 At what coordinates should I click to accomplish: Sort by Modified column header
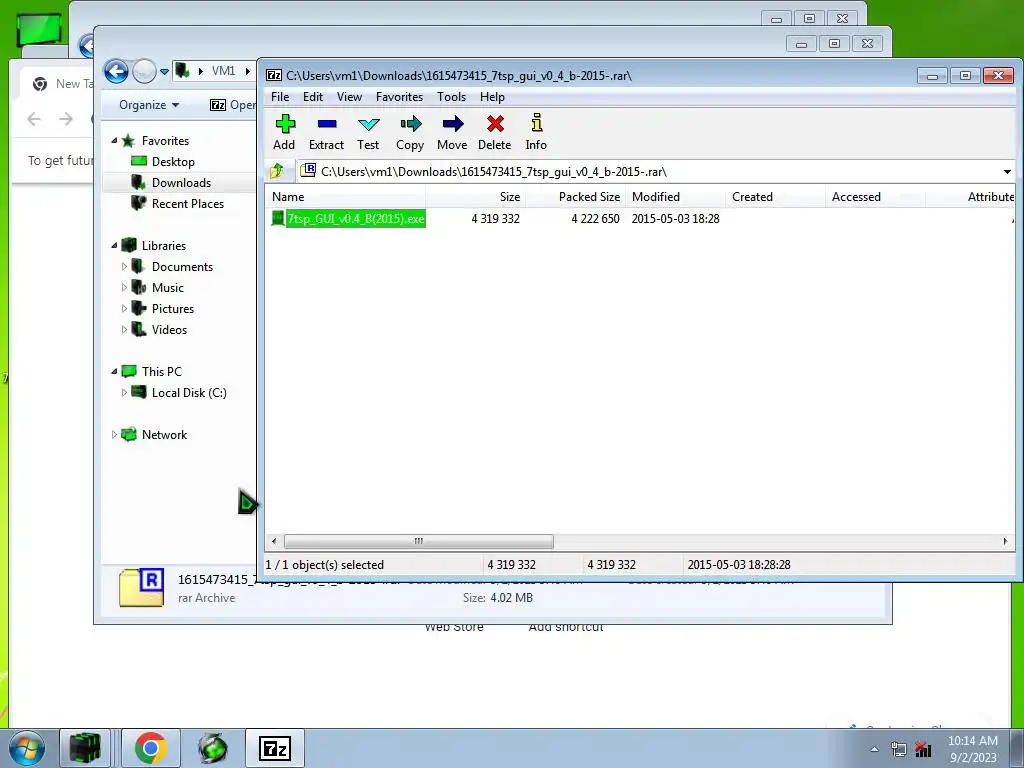(675, 197)
